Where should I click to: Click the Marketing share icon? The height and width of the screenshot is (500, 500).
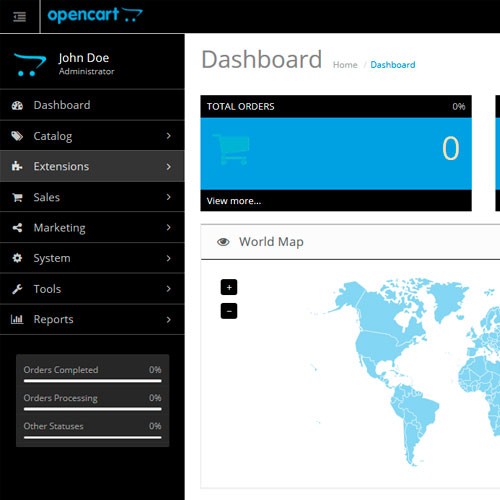[17, 228]
